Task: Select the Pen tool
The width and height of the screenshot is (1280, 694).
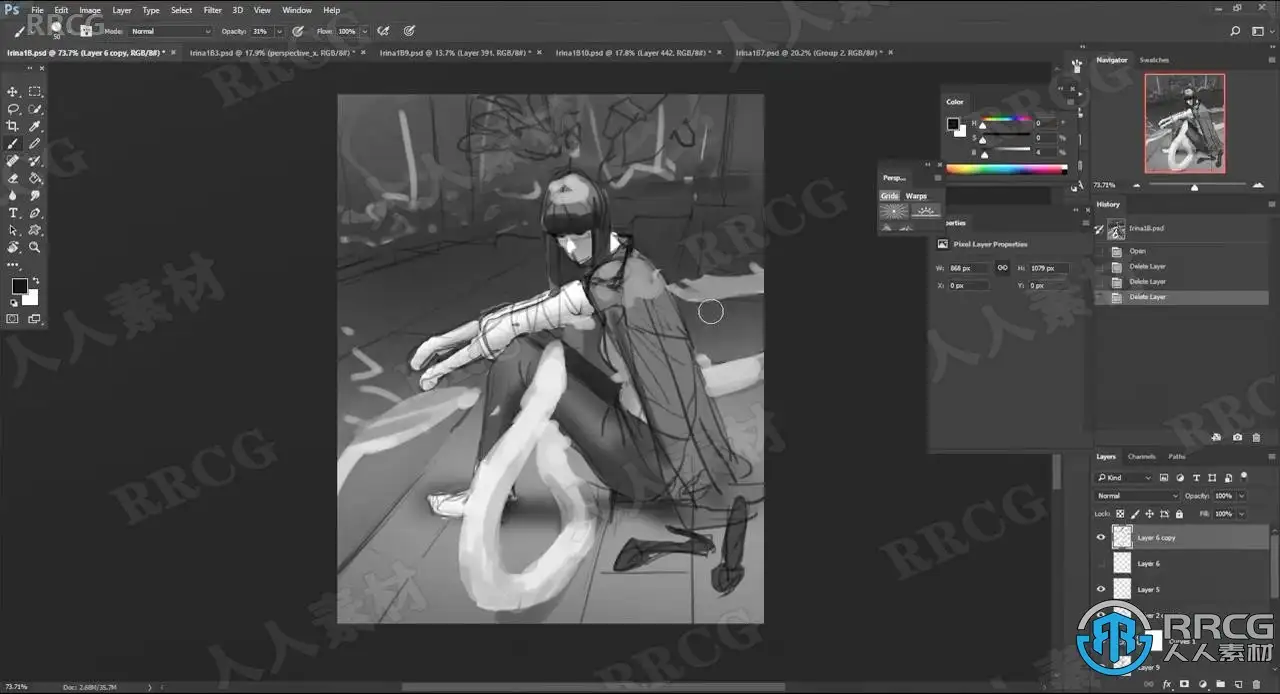Action: 35,213
